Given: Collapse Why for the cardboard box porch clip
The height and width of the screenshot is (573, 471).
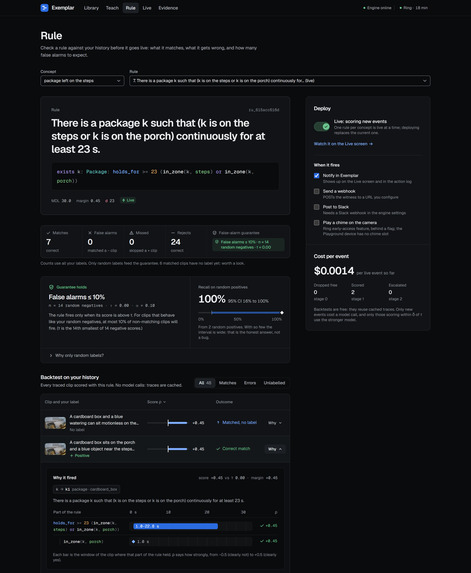Looking at the screenshot, I should click(x=275, y=449).
